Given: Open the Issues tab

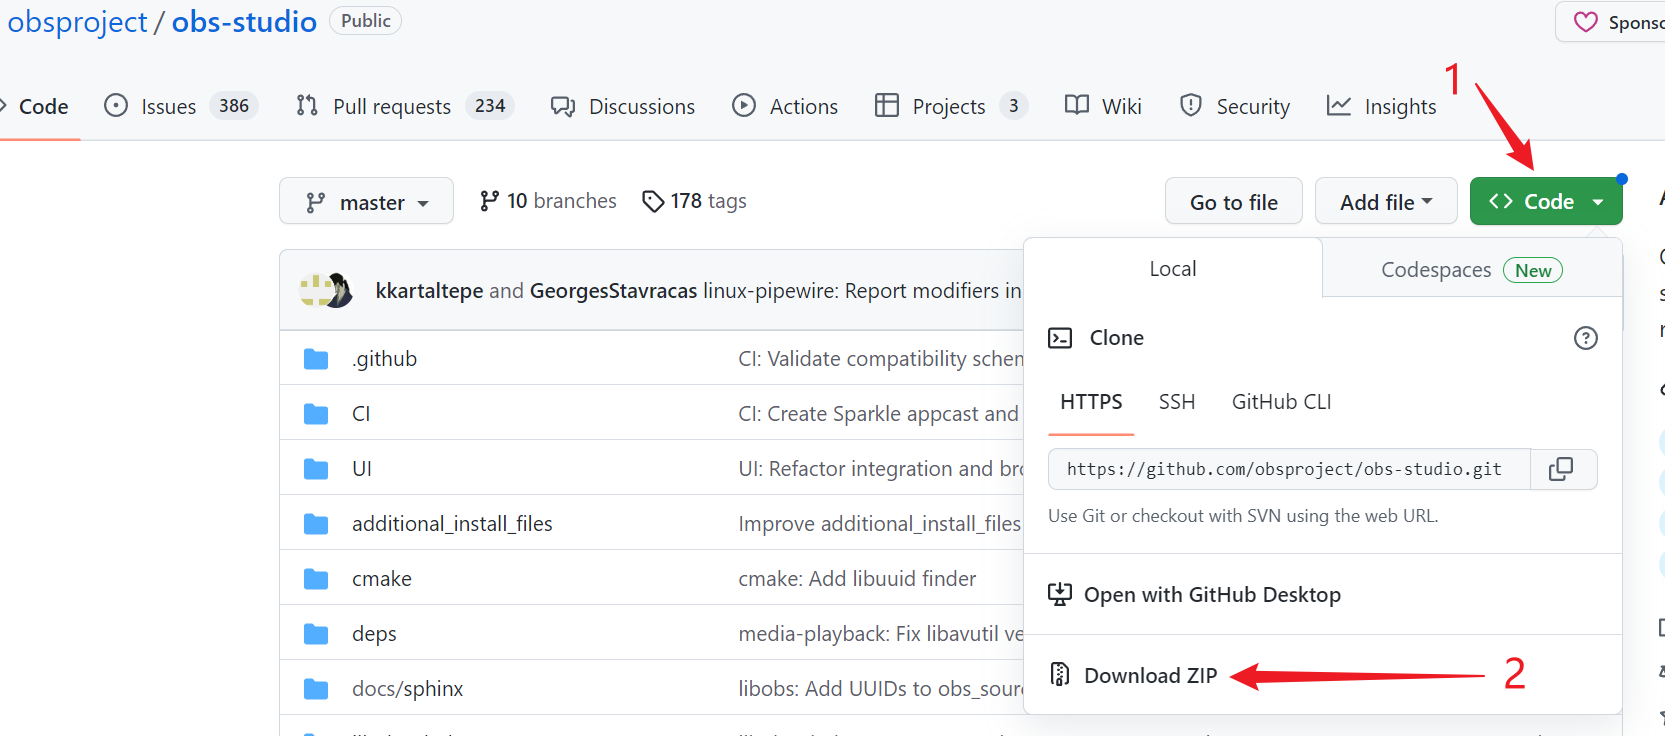Looking at the screenshot, I should pyautogui.click(x=181, y=106).
